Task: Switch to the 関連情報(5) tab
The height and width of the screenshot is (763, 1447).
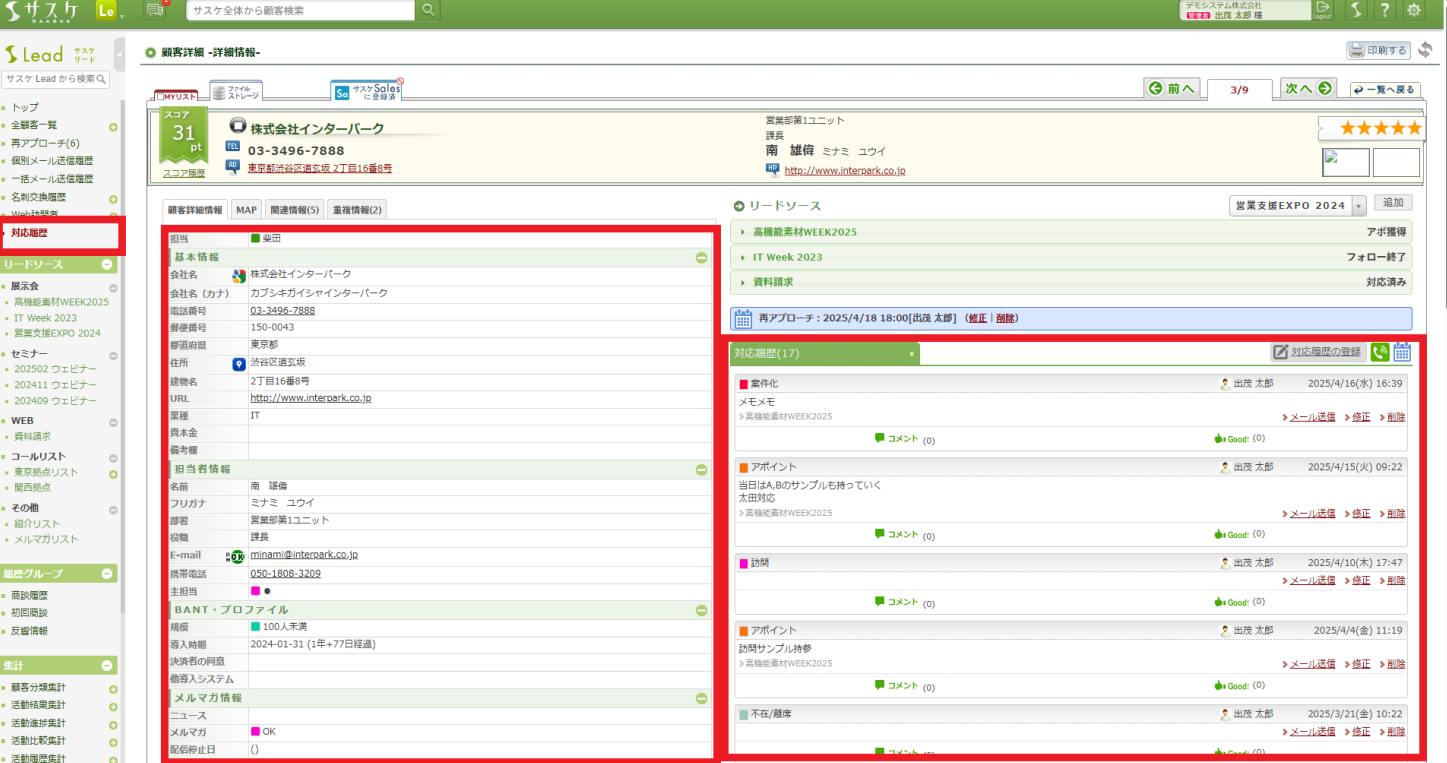Action: [295, 210]
